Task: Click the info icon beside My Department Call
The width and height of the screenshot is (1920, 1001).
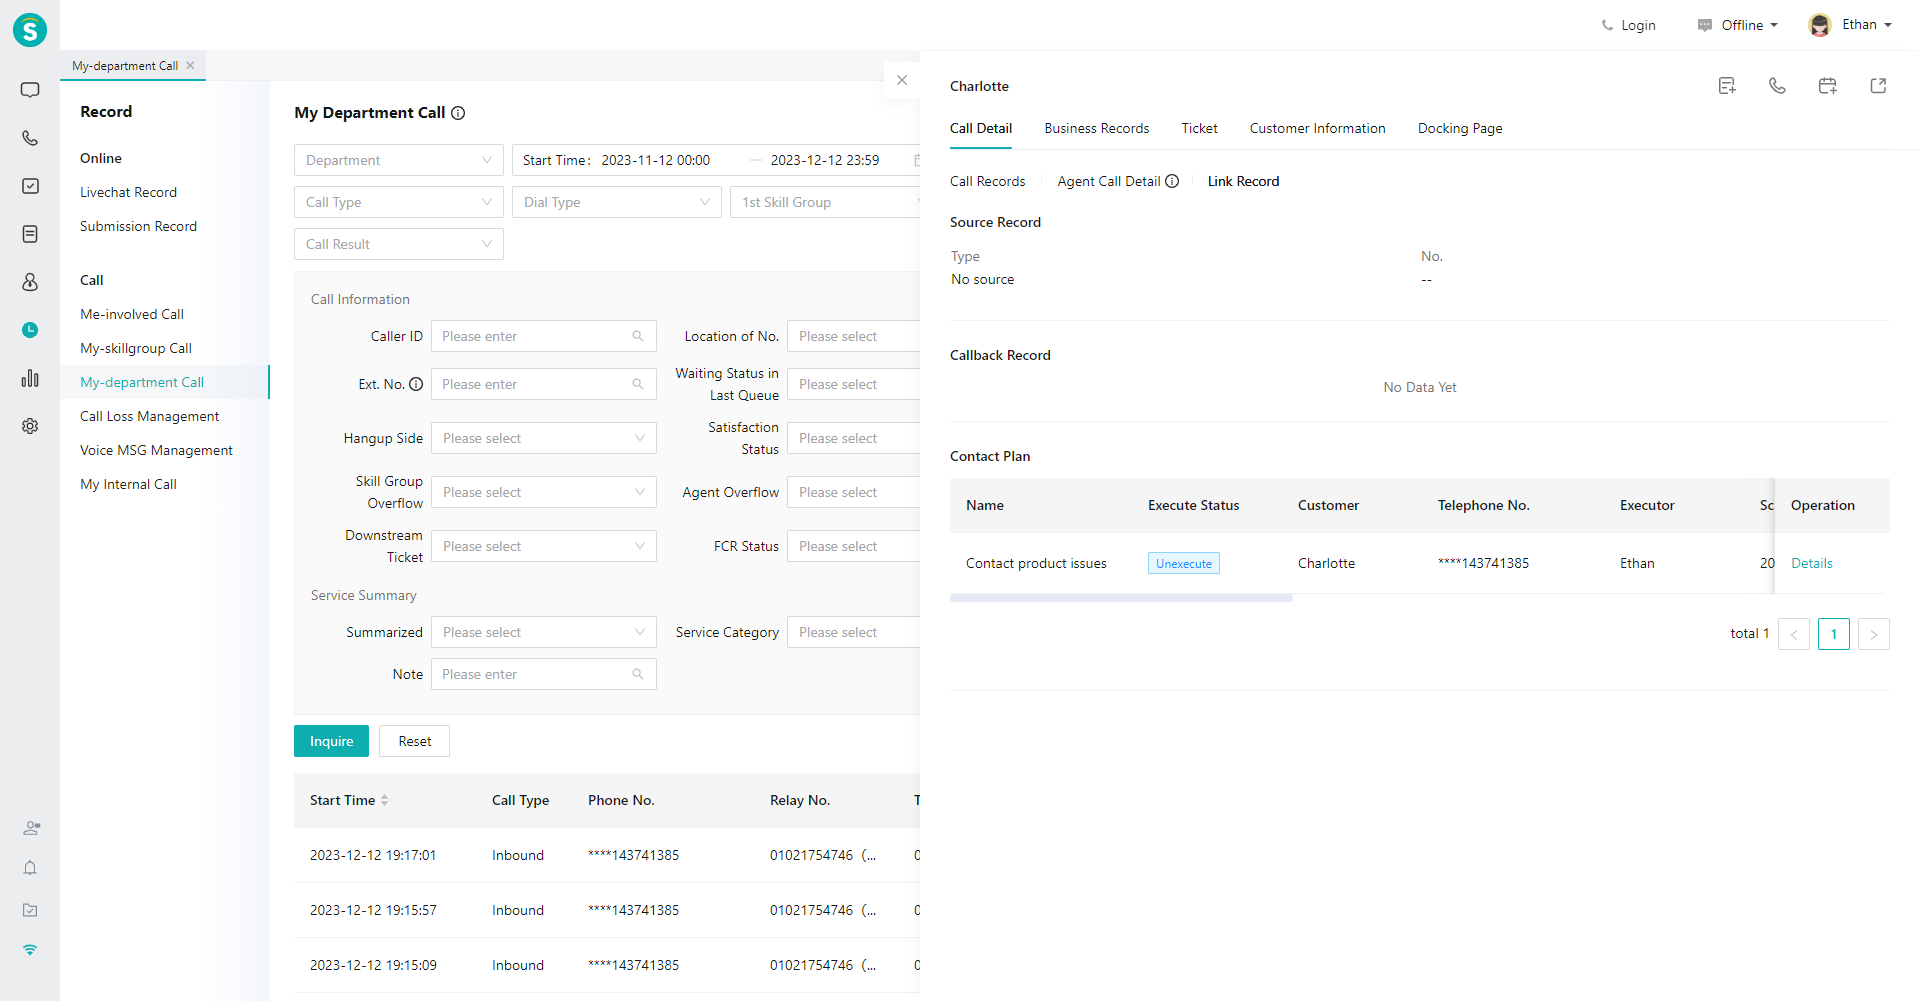Action: (x=458, y=113)
